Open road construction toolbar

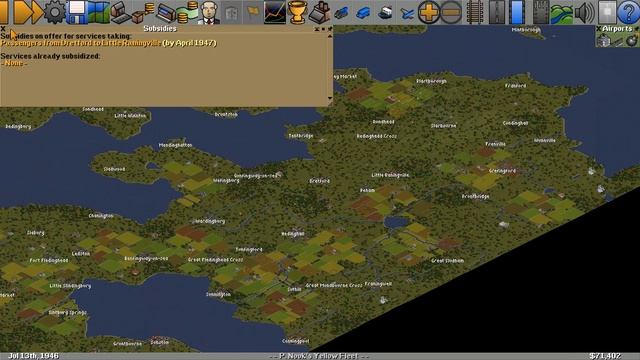(x=497, y=12)
